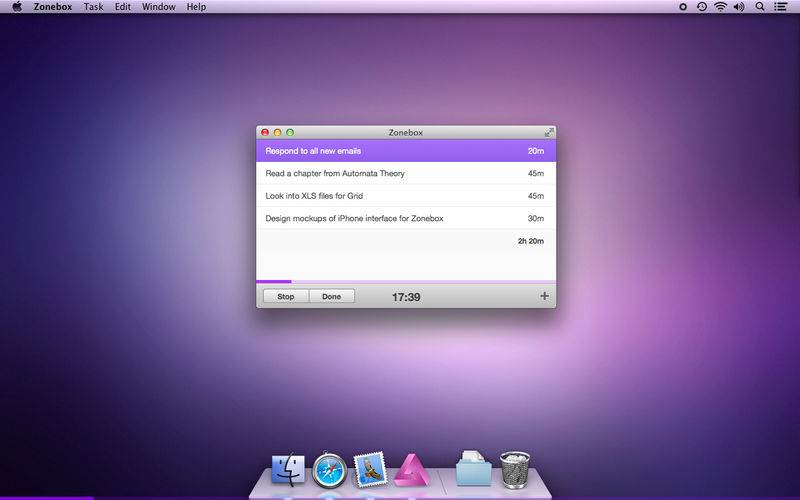This screenshot has height=500, width=800.
Task: Select "Look into XLS files for Grid" task
Action: tap(406, 196)
